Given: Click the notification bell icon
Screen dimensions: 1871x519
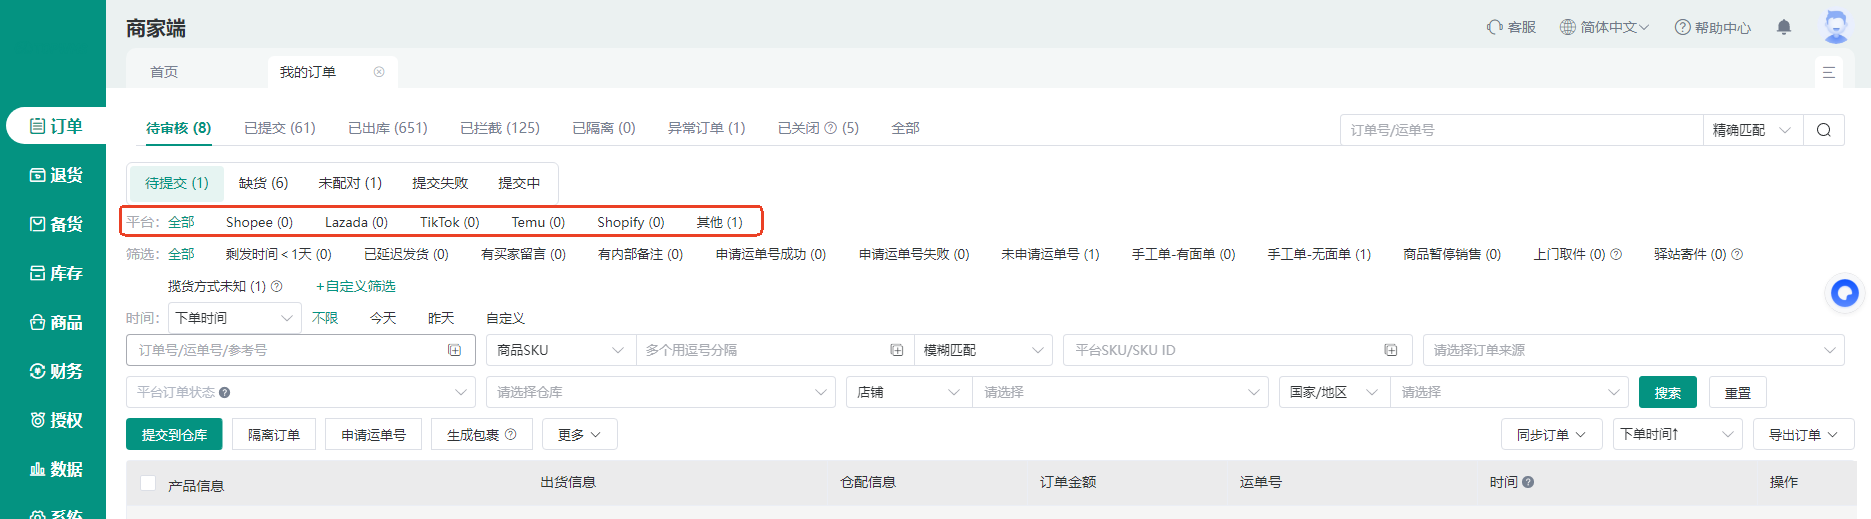Looking at the screenshot, I should pos(1783,27).
